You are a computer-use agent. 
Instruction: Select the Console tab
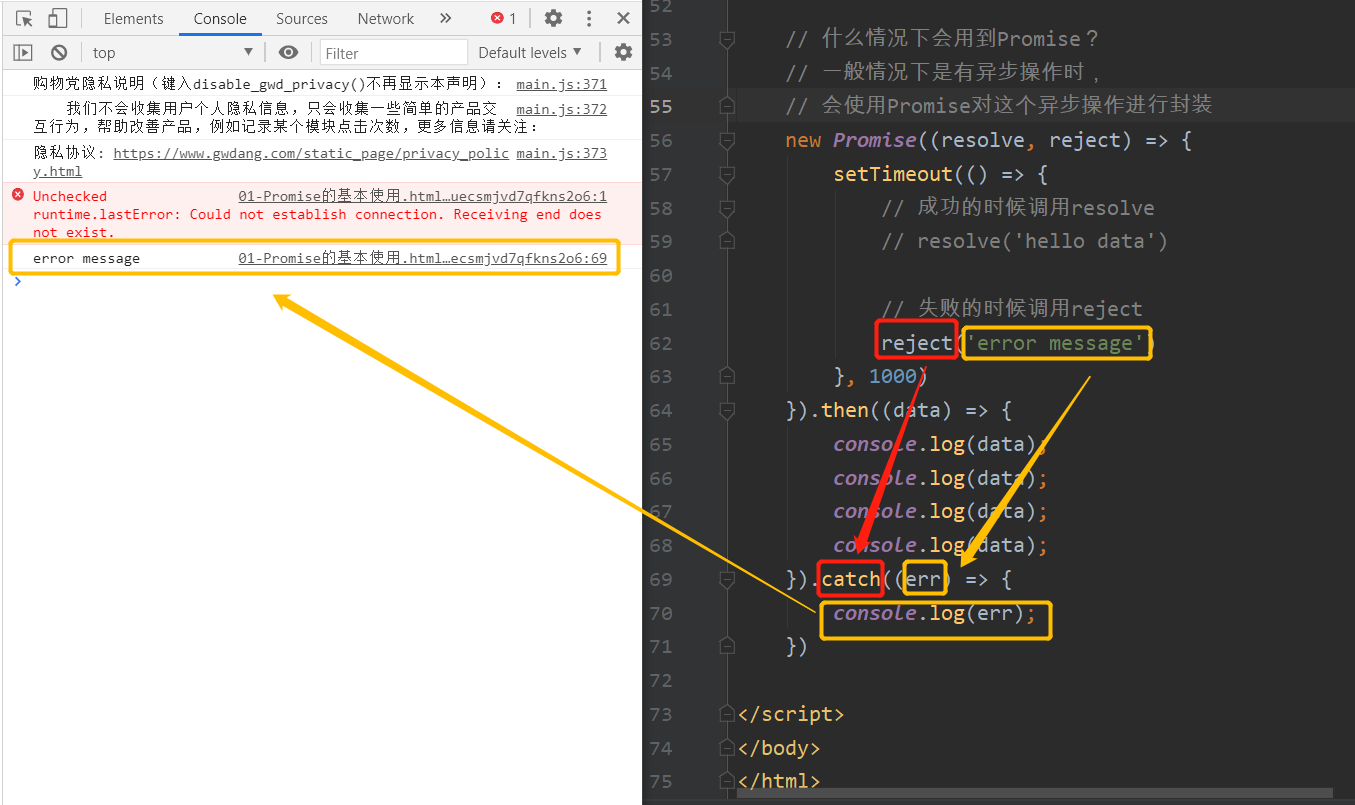[220, 18]
